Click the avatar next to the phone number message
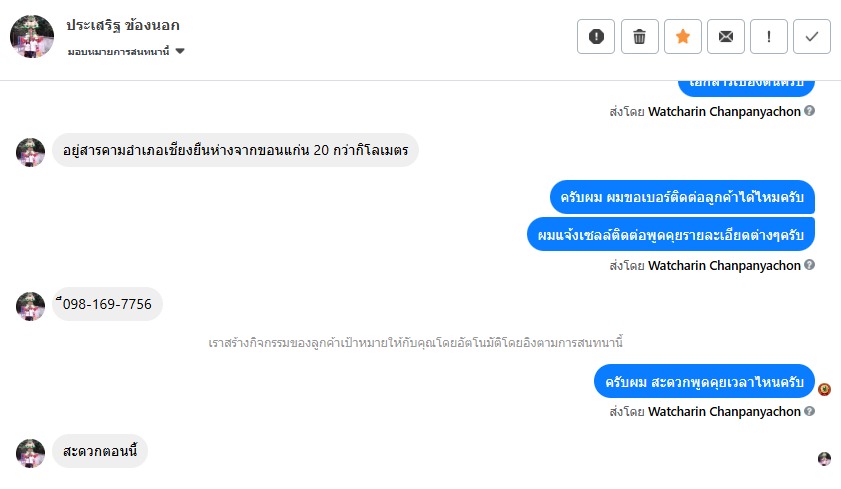The height and width of the screenshot is (489, 841). coord(31,305)
